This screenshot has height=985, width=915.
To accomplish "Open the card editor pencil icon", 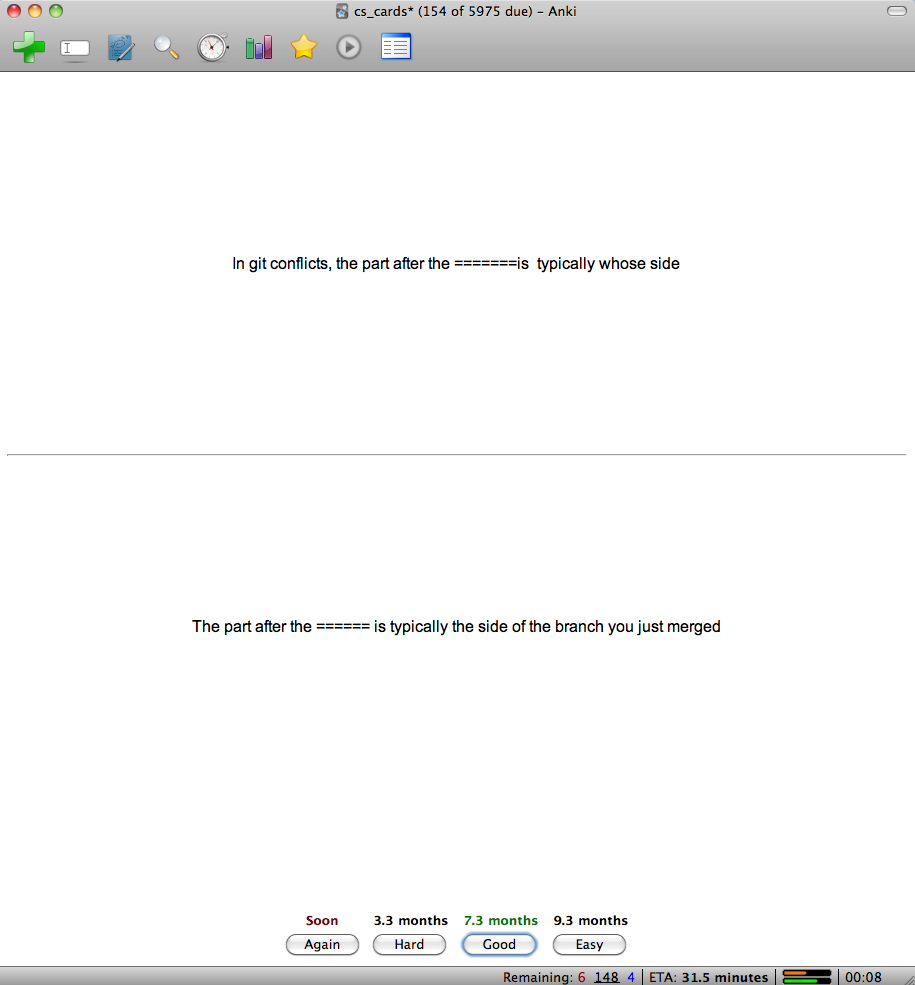I will 121,47.
